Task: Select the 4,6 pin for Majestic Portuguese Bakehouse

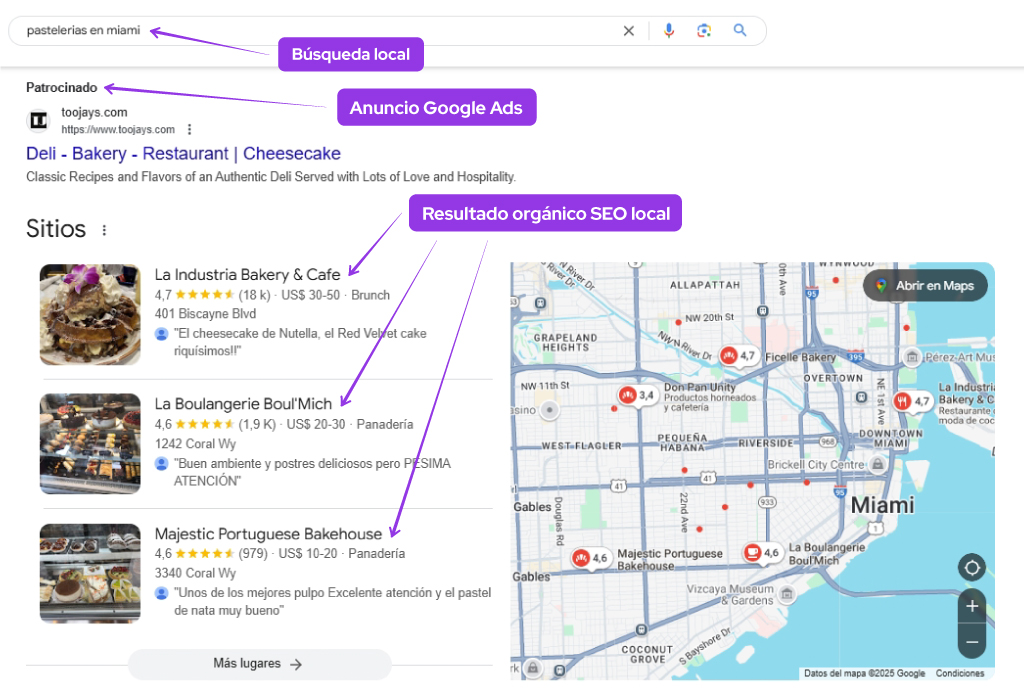Action: tap(590, 558)
